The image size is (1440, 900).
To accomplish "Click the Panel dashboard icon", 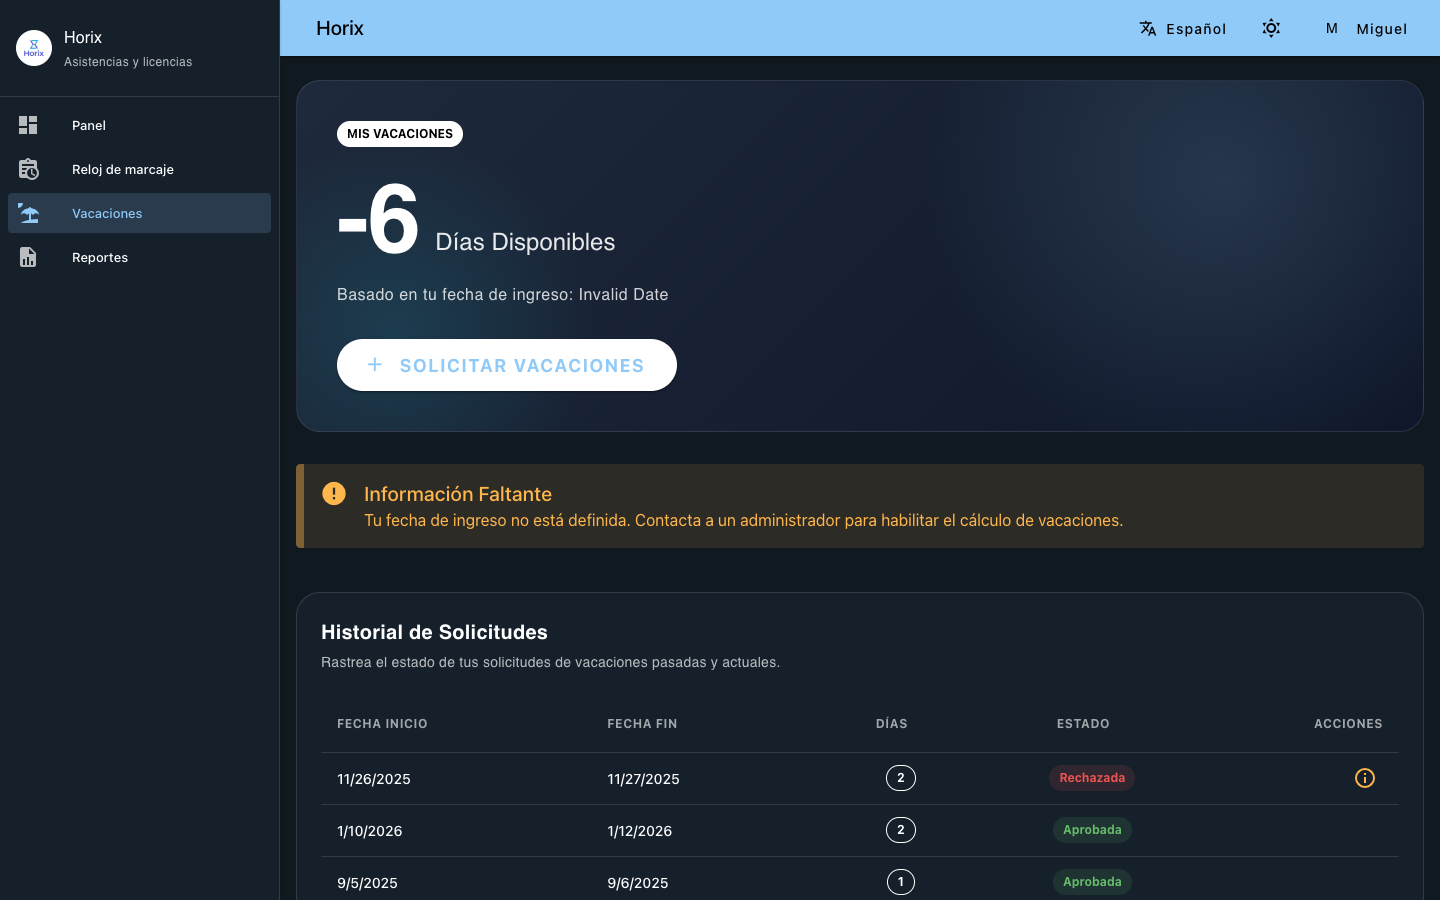I will click(x=28, y=125).
